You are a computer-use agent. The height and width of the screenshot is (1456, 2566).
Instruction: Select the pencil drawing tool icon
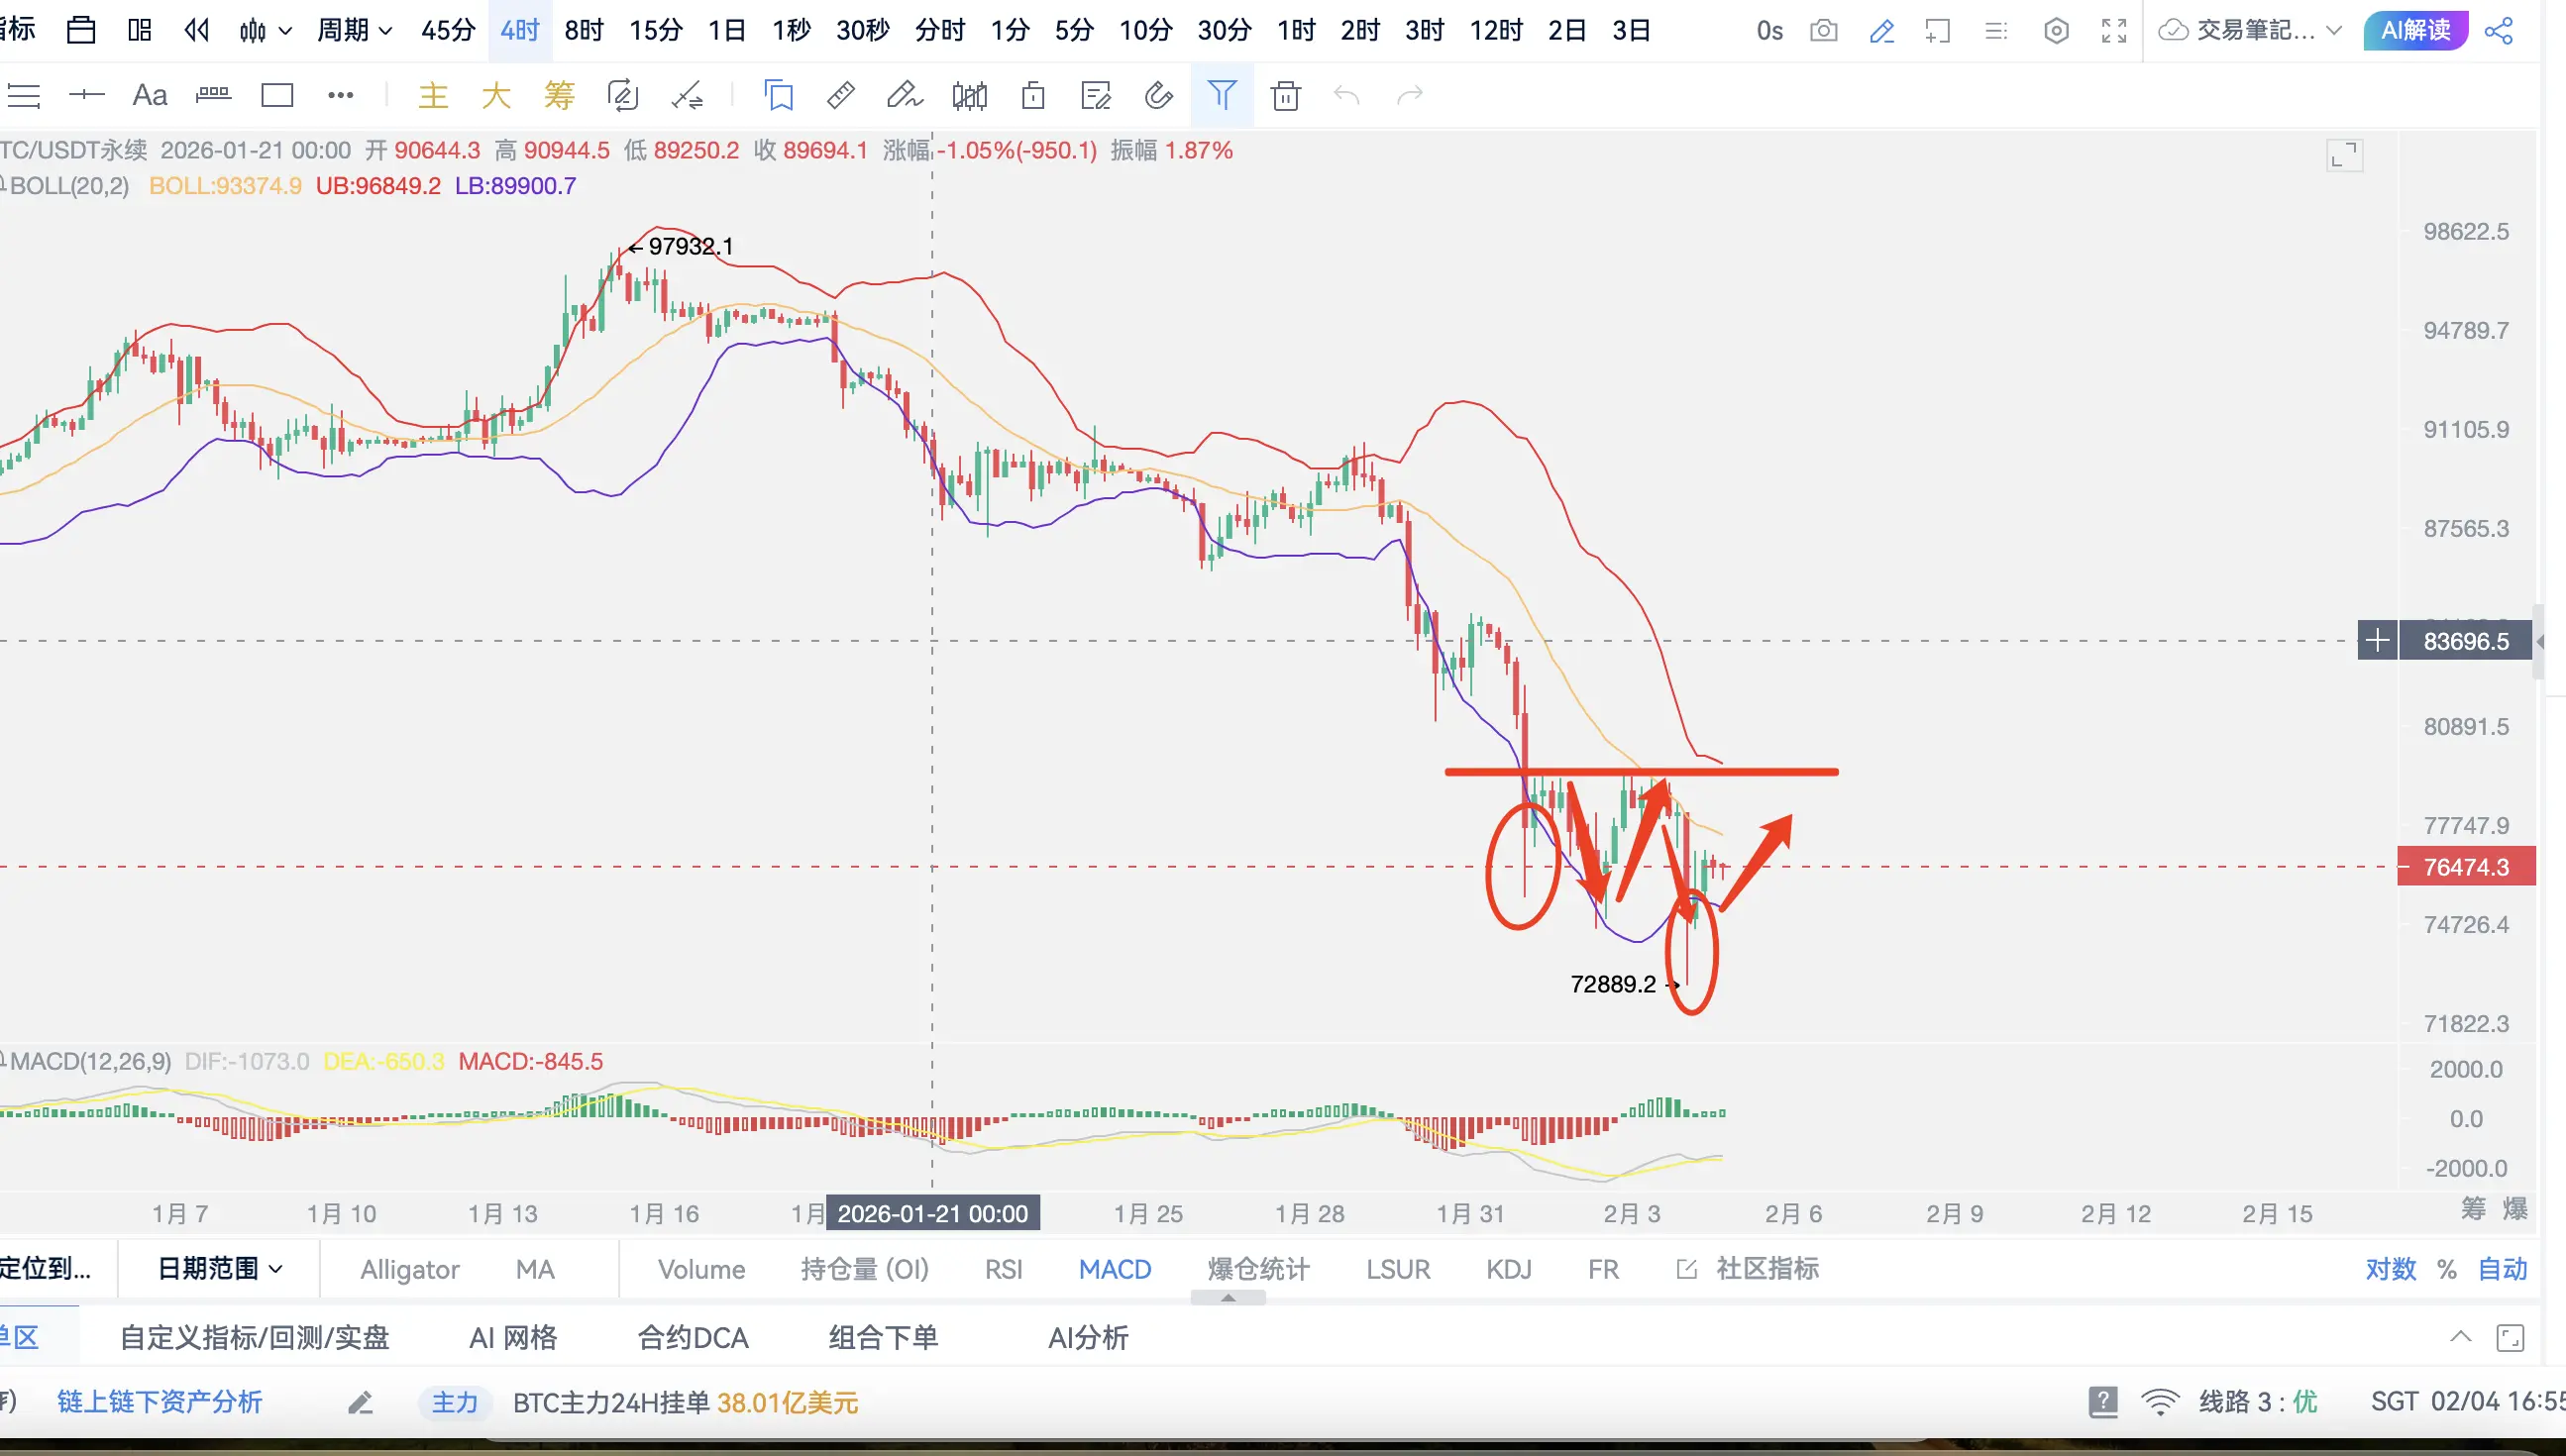[1881, 30]
